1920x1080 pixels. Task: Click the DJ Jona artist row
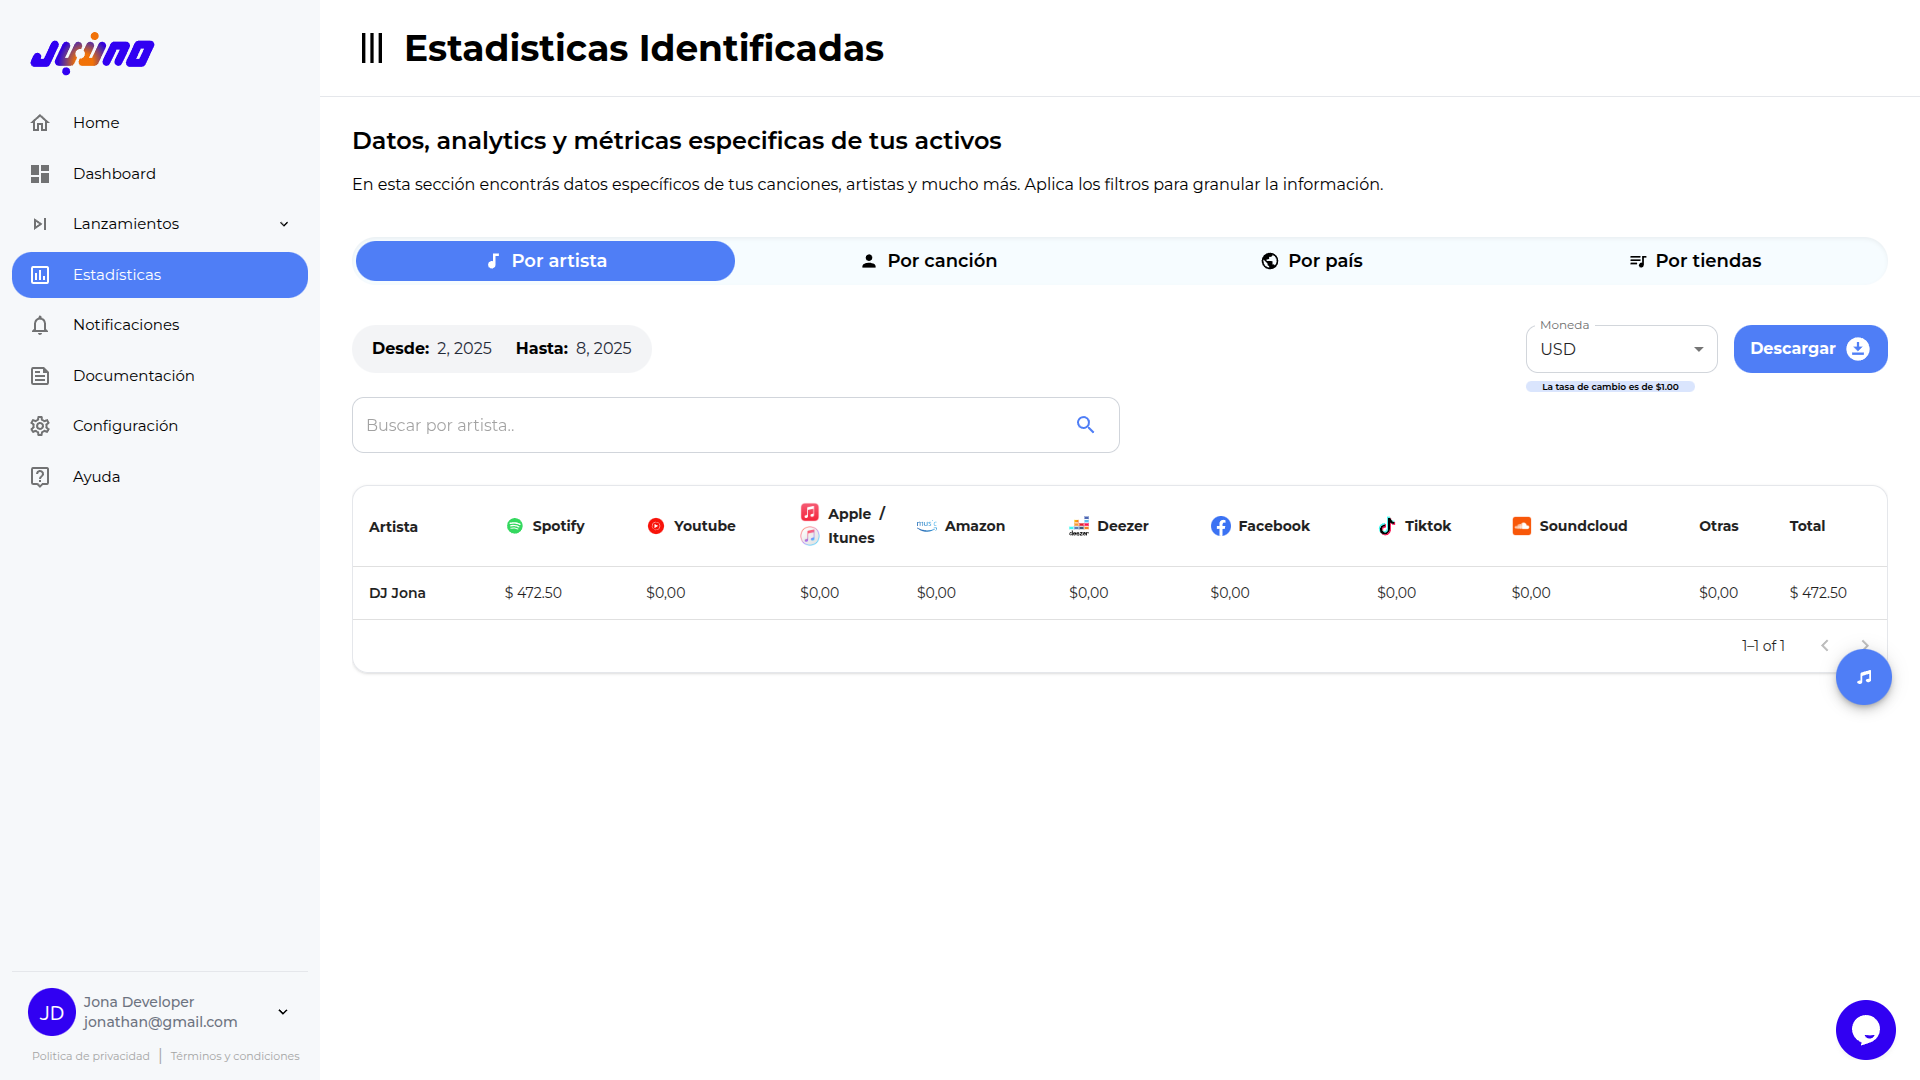coord(1119,593)
